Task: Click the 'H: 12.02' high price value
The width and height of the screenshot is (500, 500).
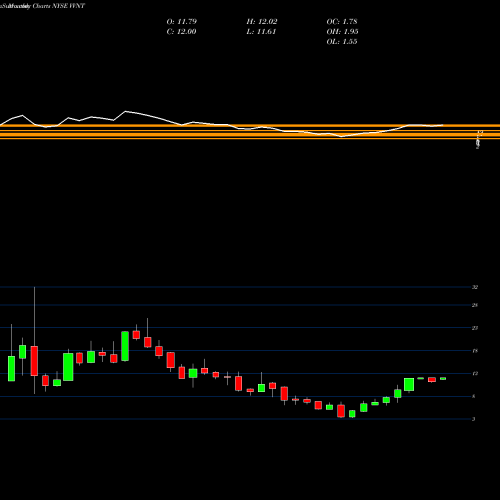Action: tap(262, 22)
